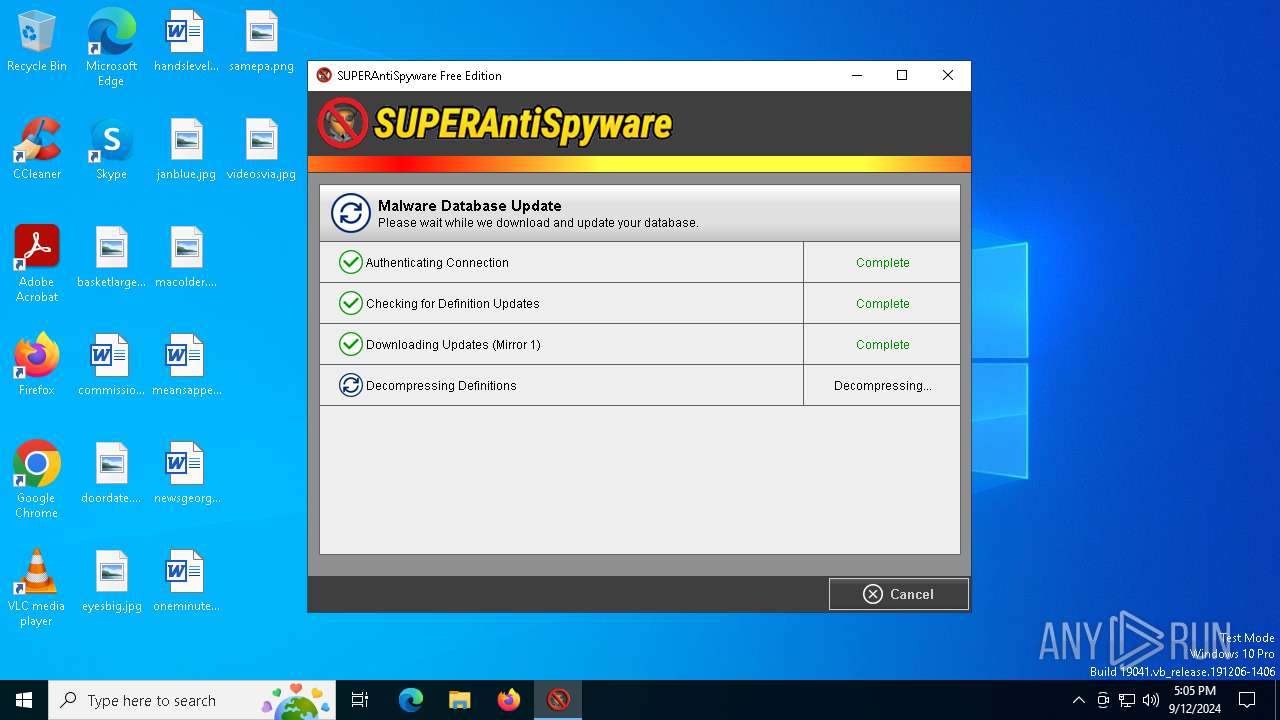Select the 'Checking for Definition Updates' text

click(x=452, y=304)
